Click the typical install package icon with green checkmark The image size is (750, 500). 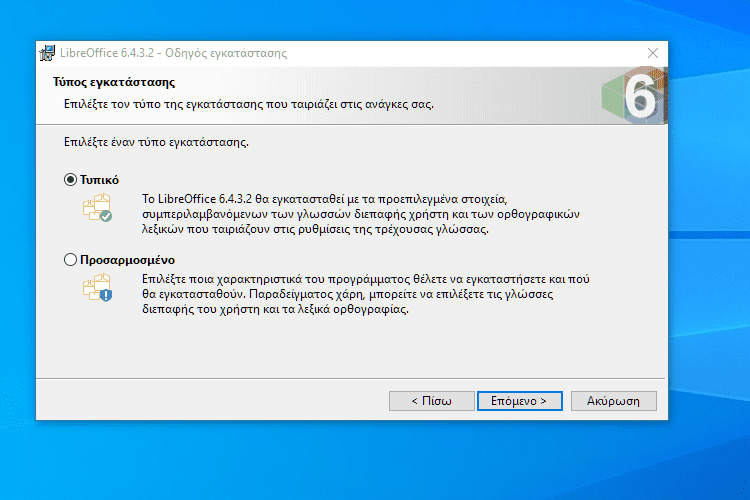97,207
